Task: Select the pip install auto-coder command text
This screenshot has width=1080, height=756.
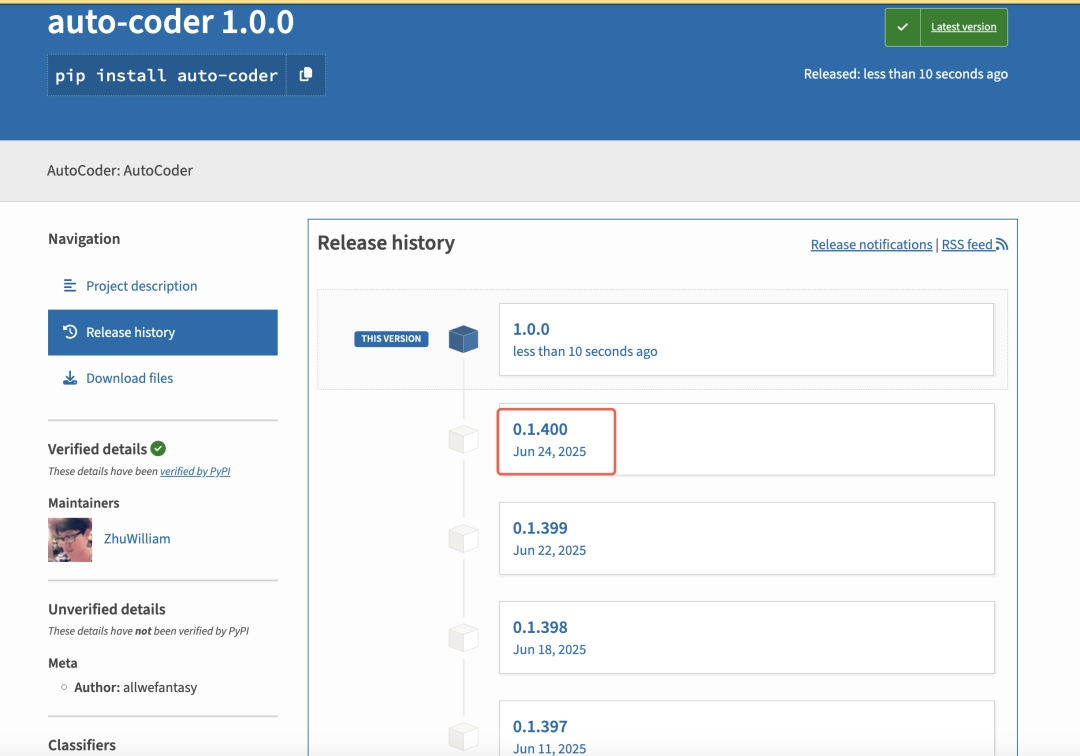Action: [166, 75]
